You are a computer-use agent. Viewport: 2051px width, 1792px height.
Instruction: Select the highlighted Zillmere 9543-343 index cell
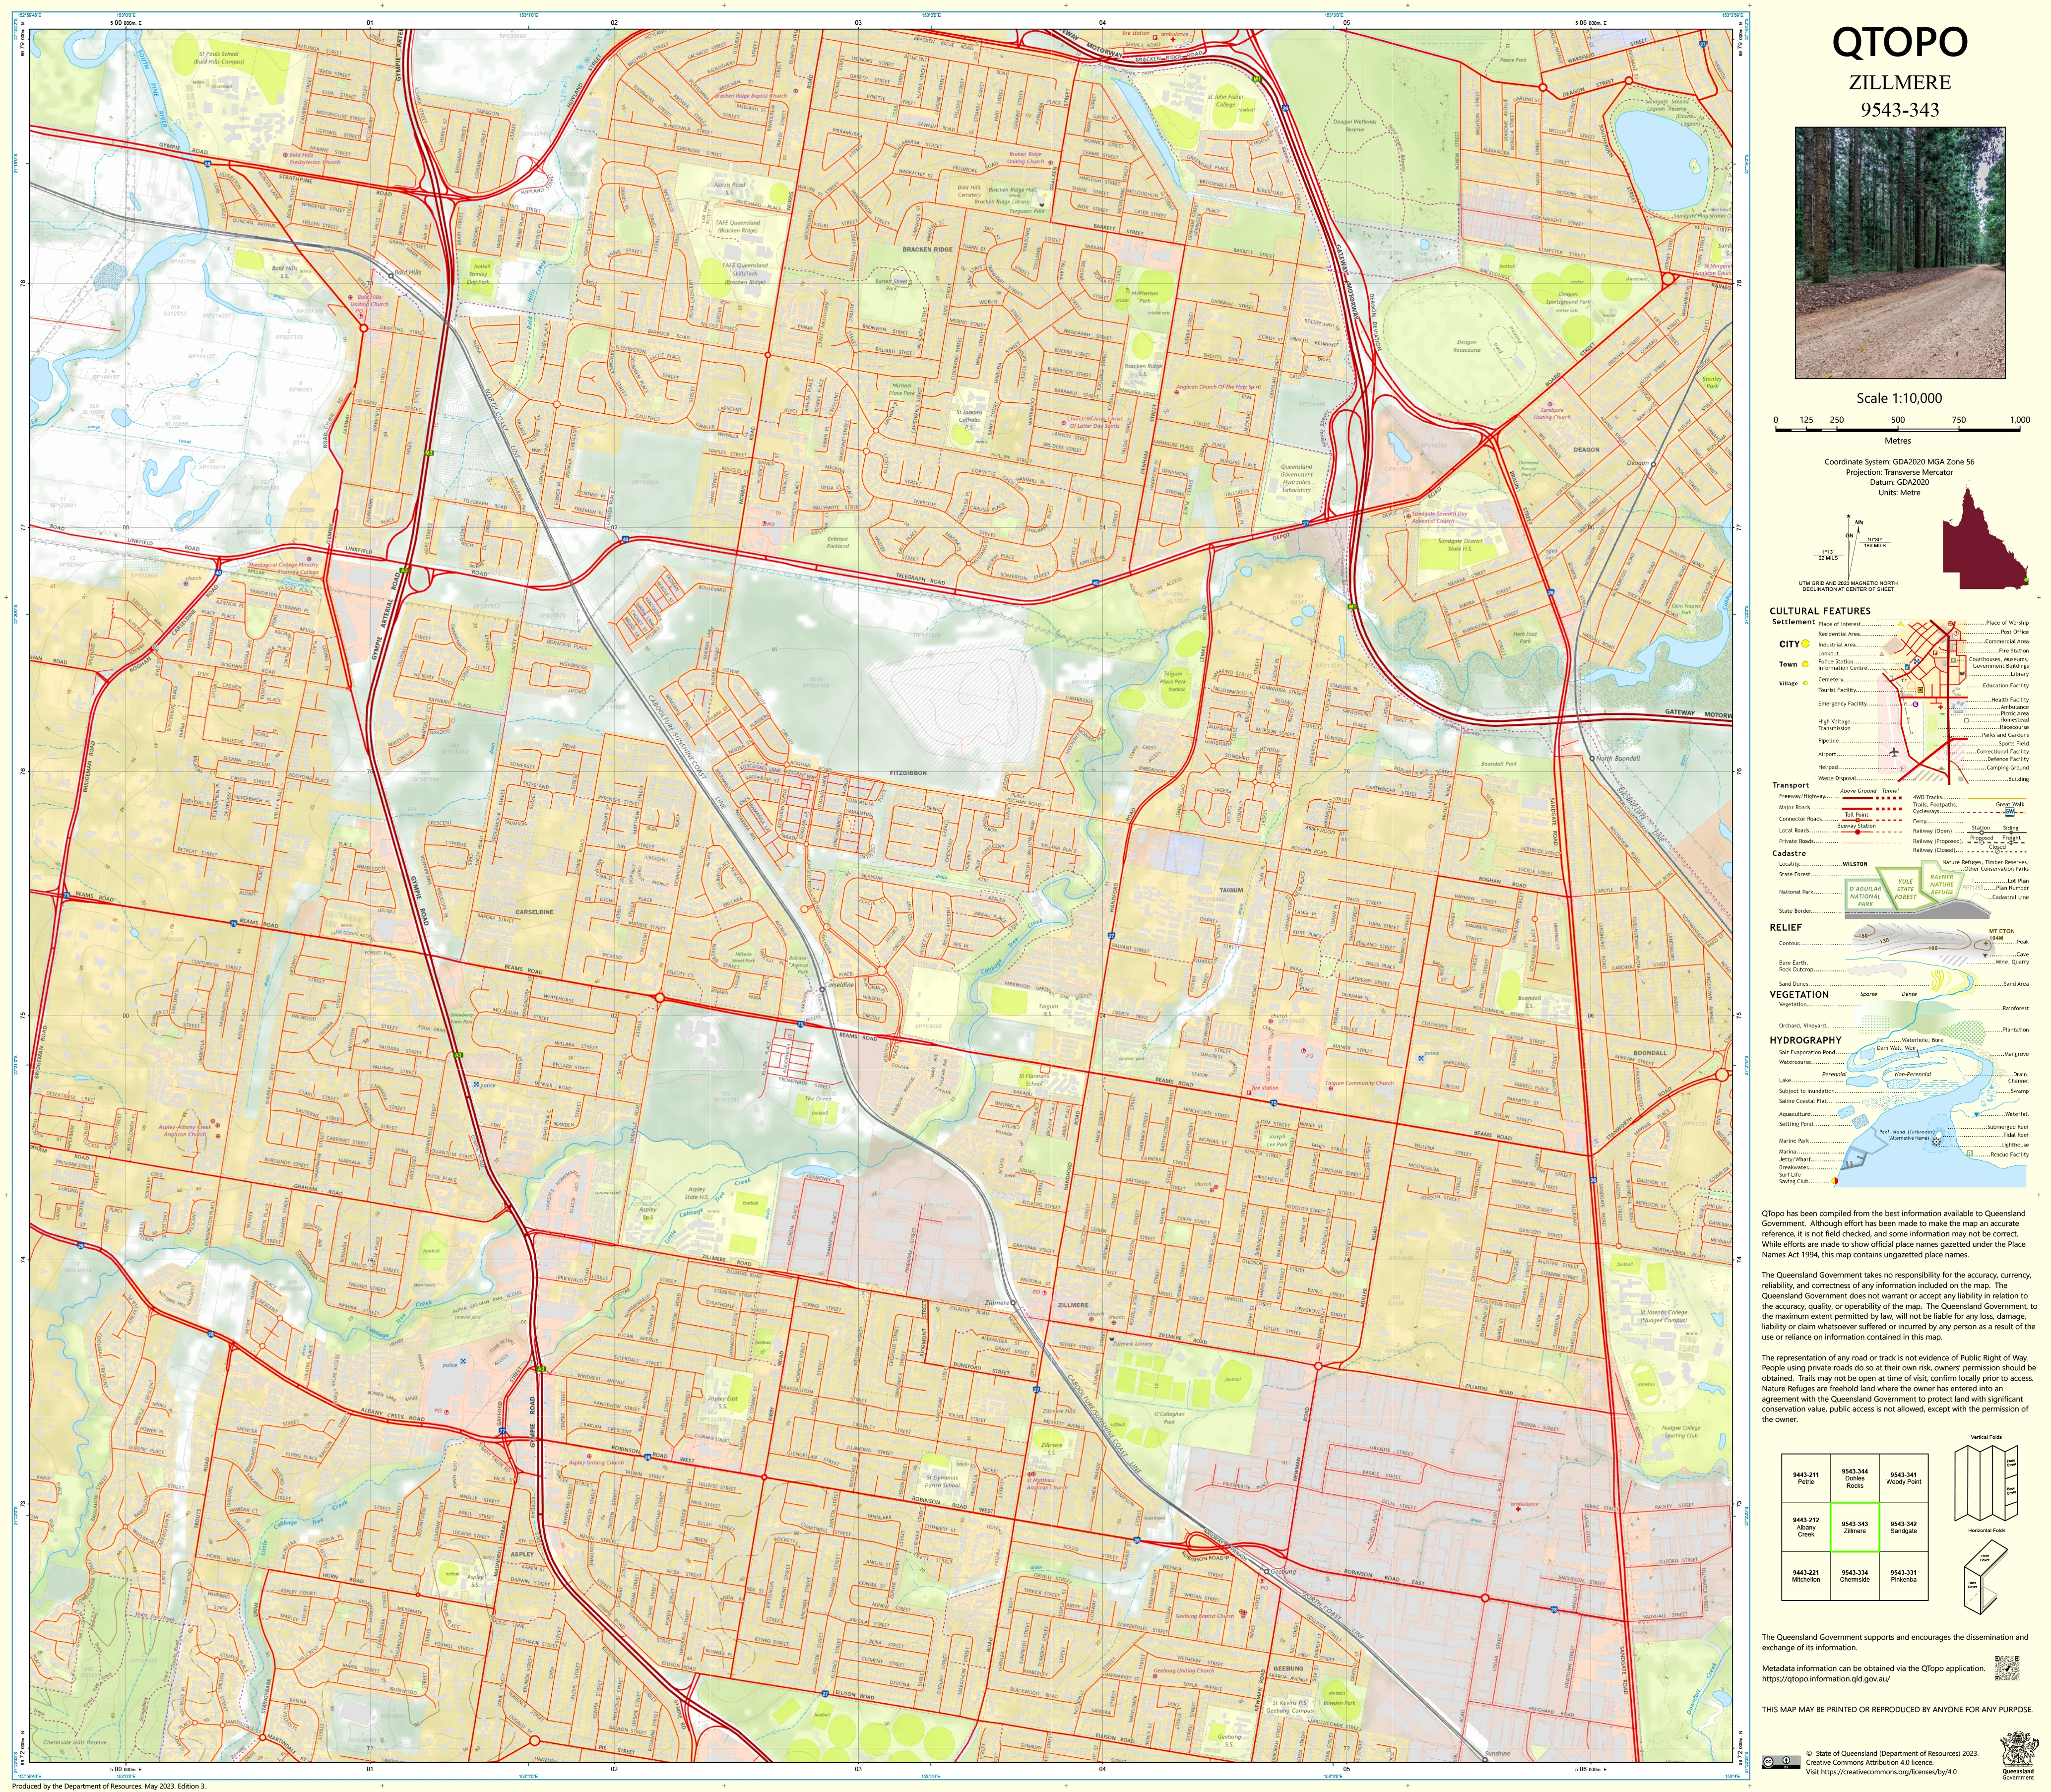coord(1855,1528)
